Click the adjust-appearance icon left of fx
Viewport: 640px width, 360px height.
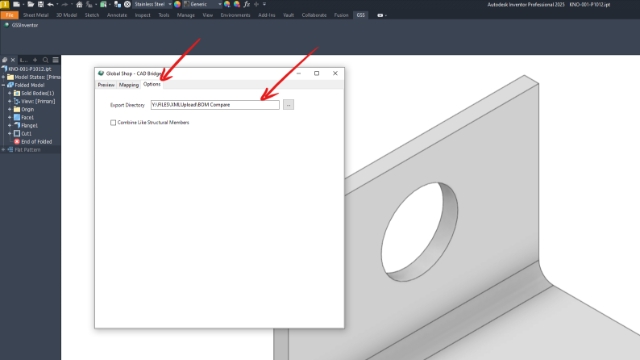(x=237, y=4)
